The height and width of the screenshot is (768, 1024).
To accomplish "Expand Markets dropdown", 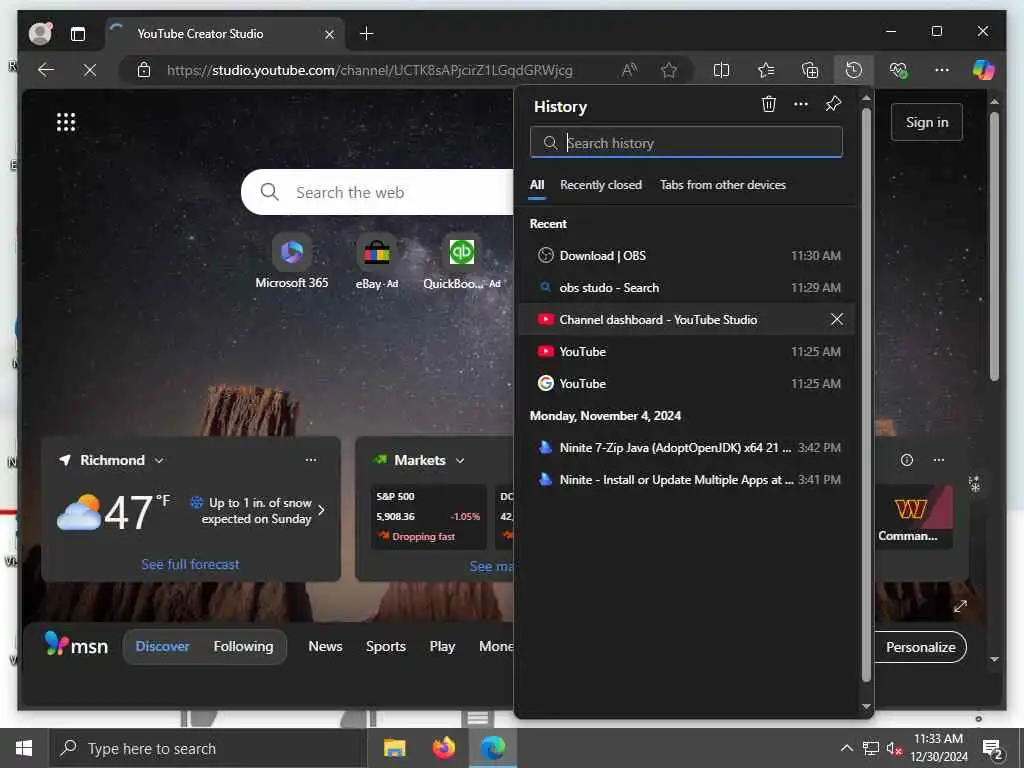I will tap(460, 460).
